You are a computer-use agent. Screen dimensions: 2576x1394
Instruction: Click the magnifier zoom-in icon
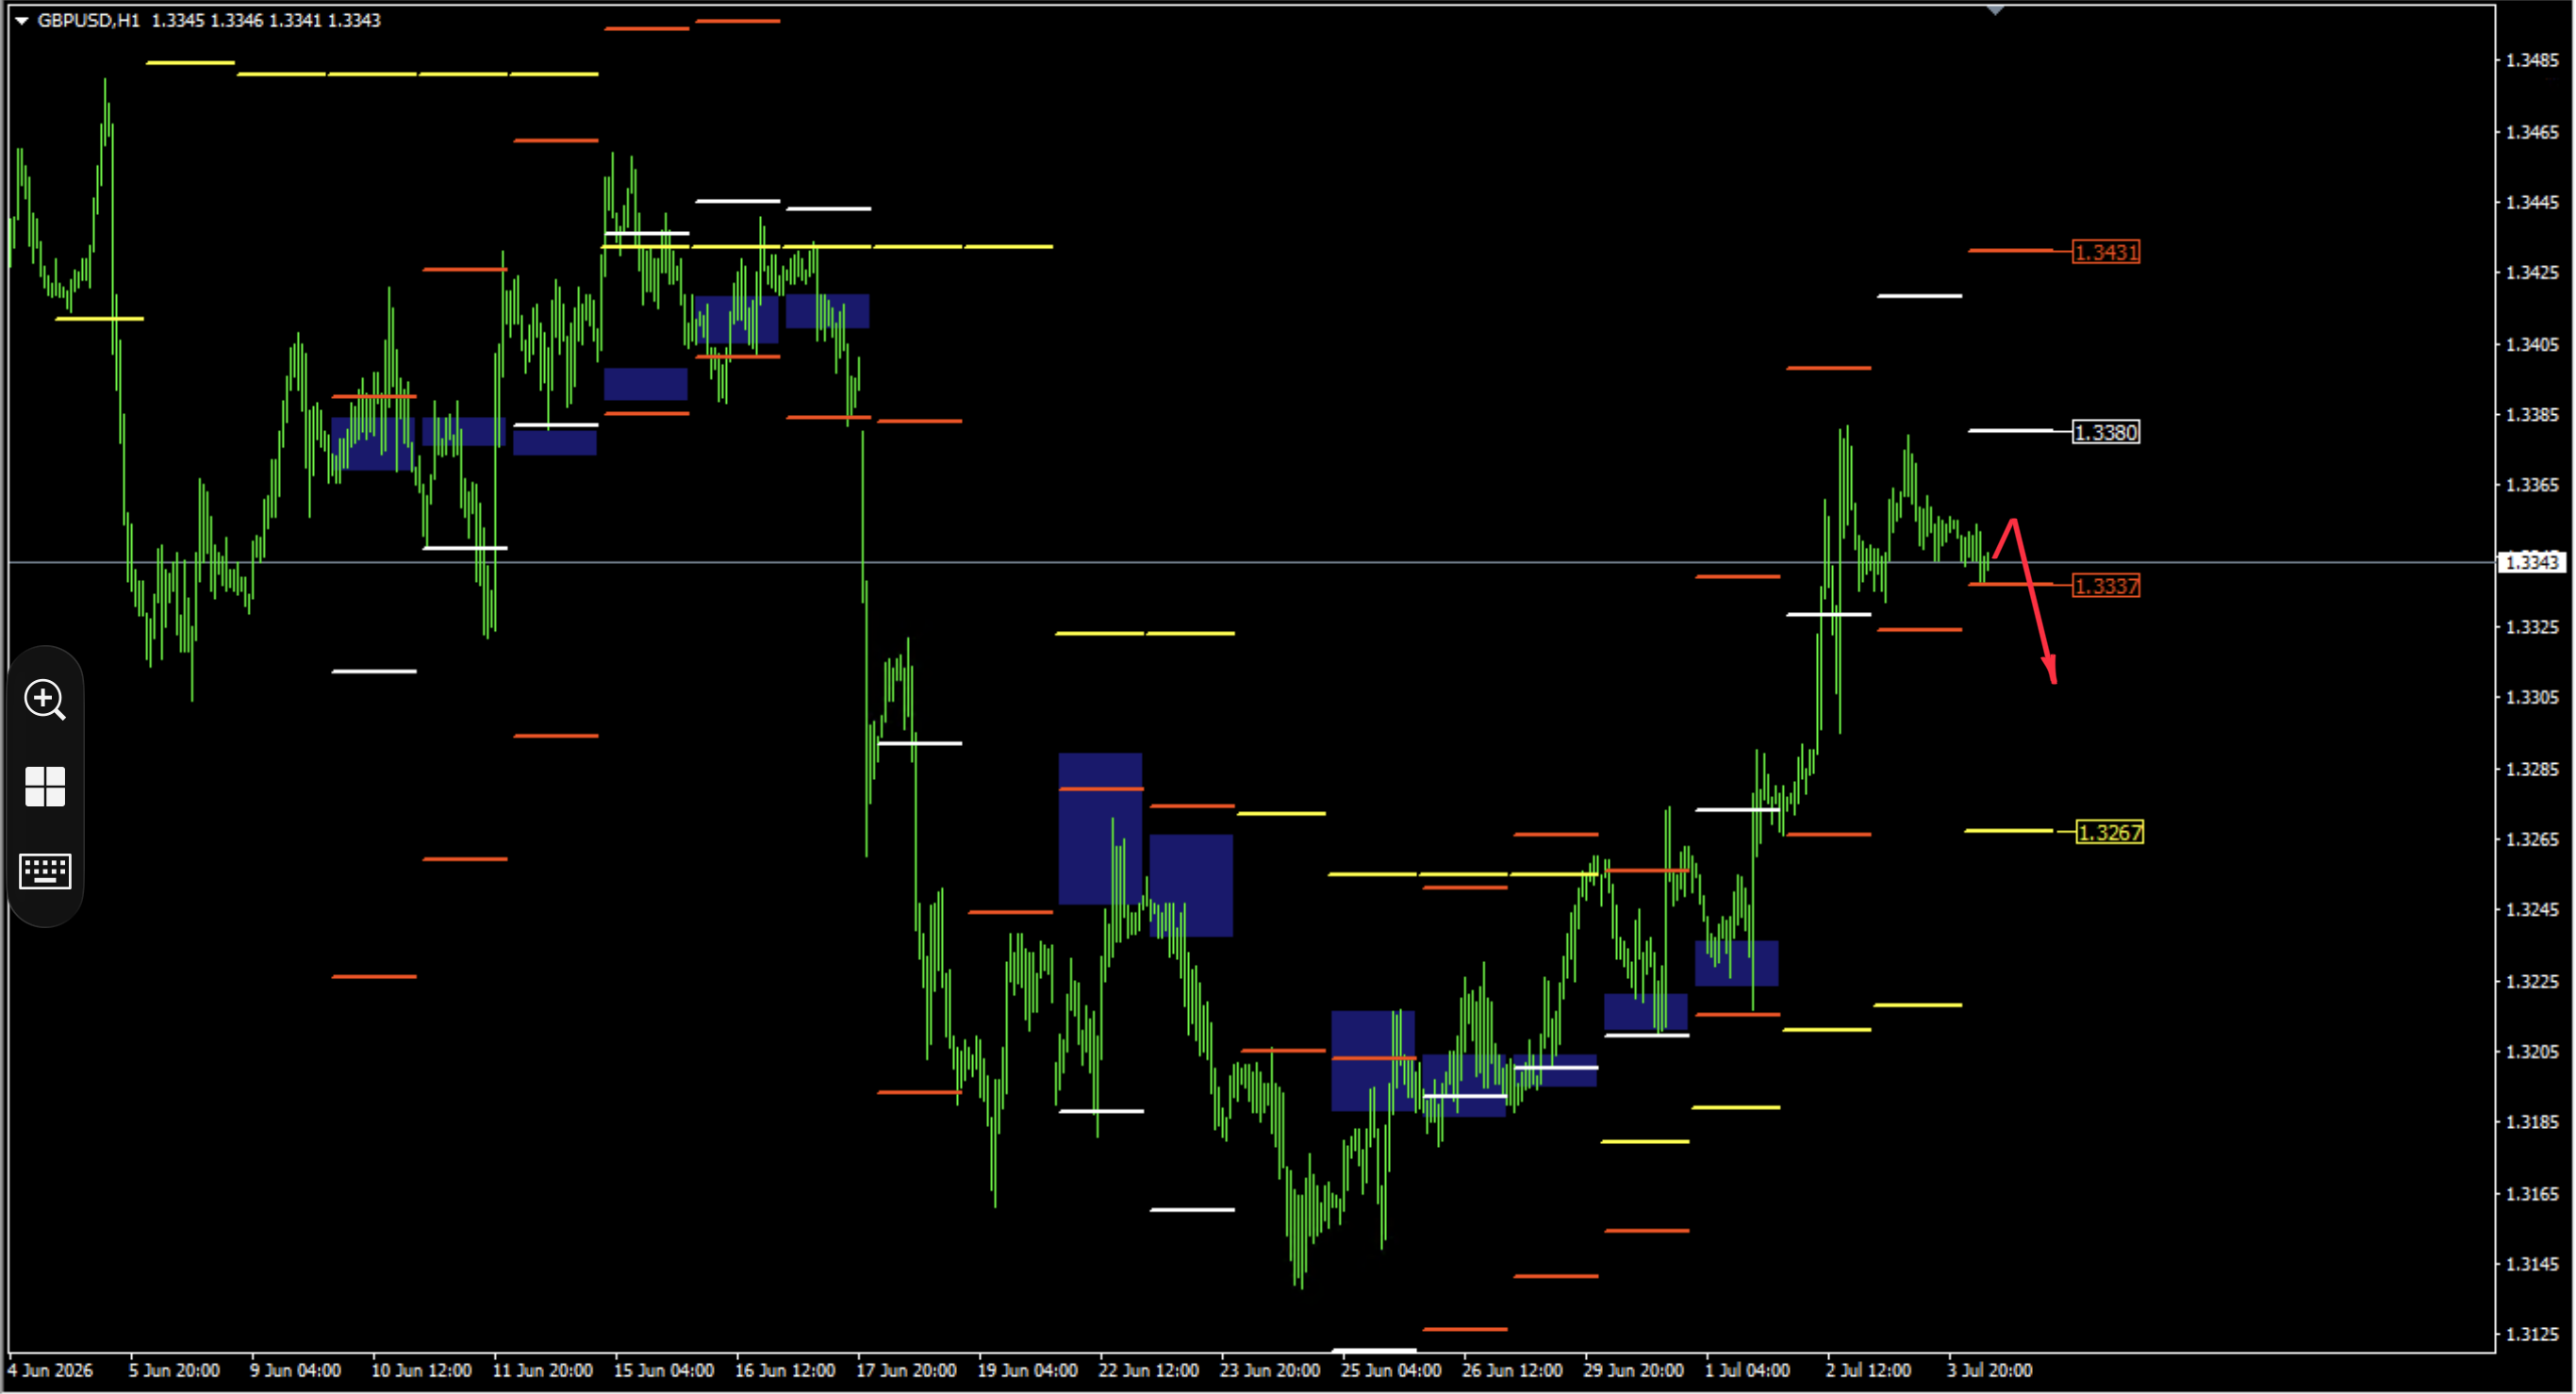tap(45, 699)
